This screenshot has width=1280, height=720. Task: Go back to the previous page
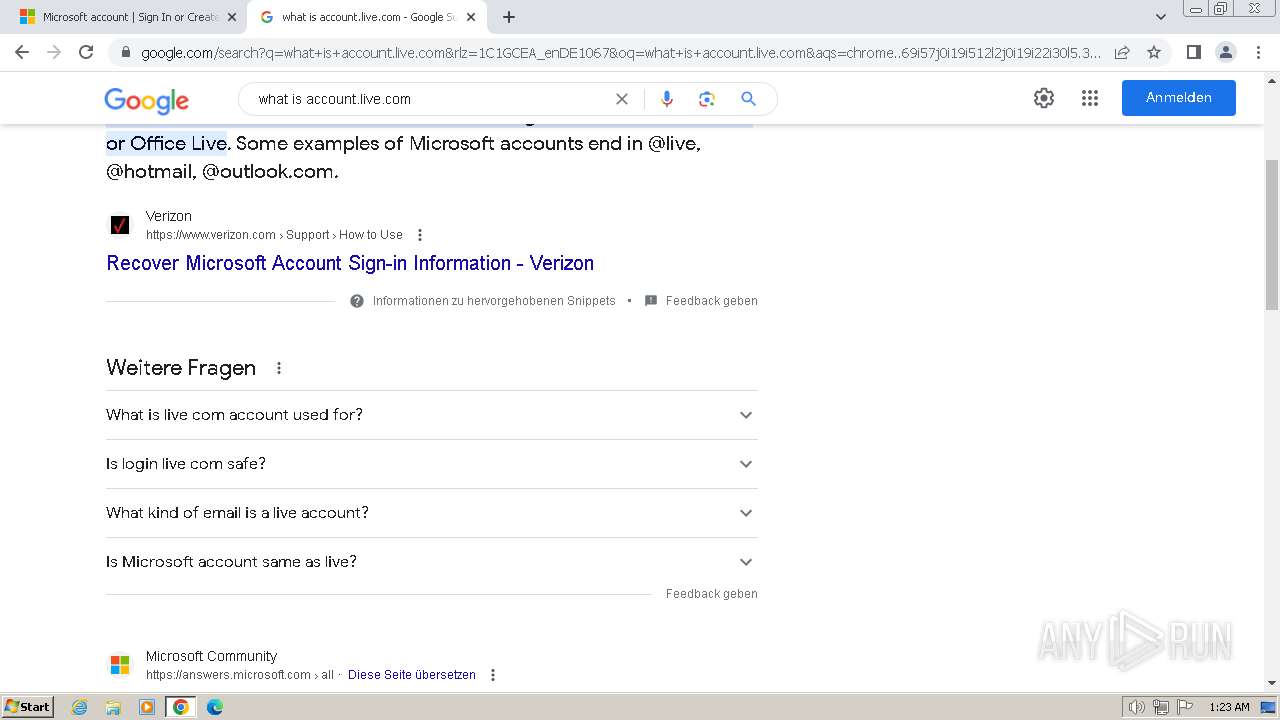22,52
